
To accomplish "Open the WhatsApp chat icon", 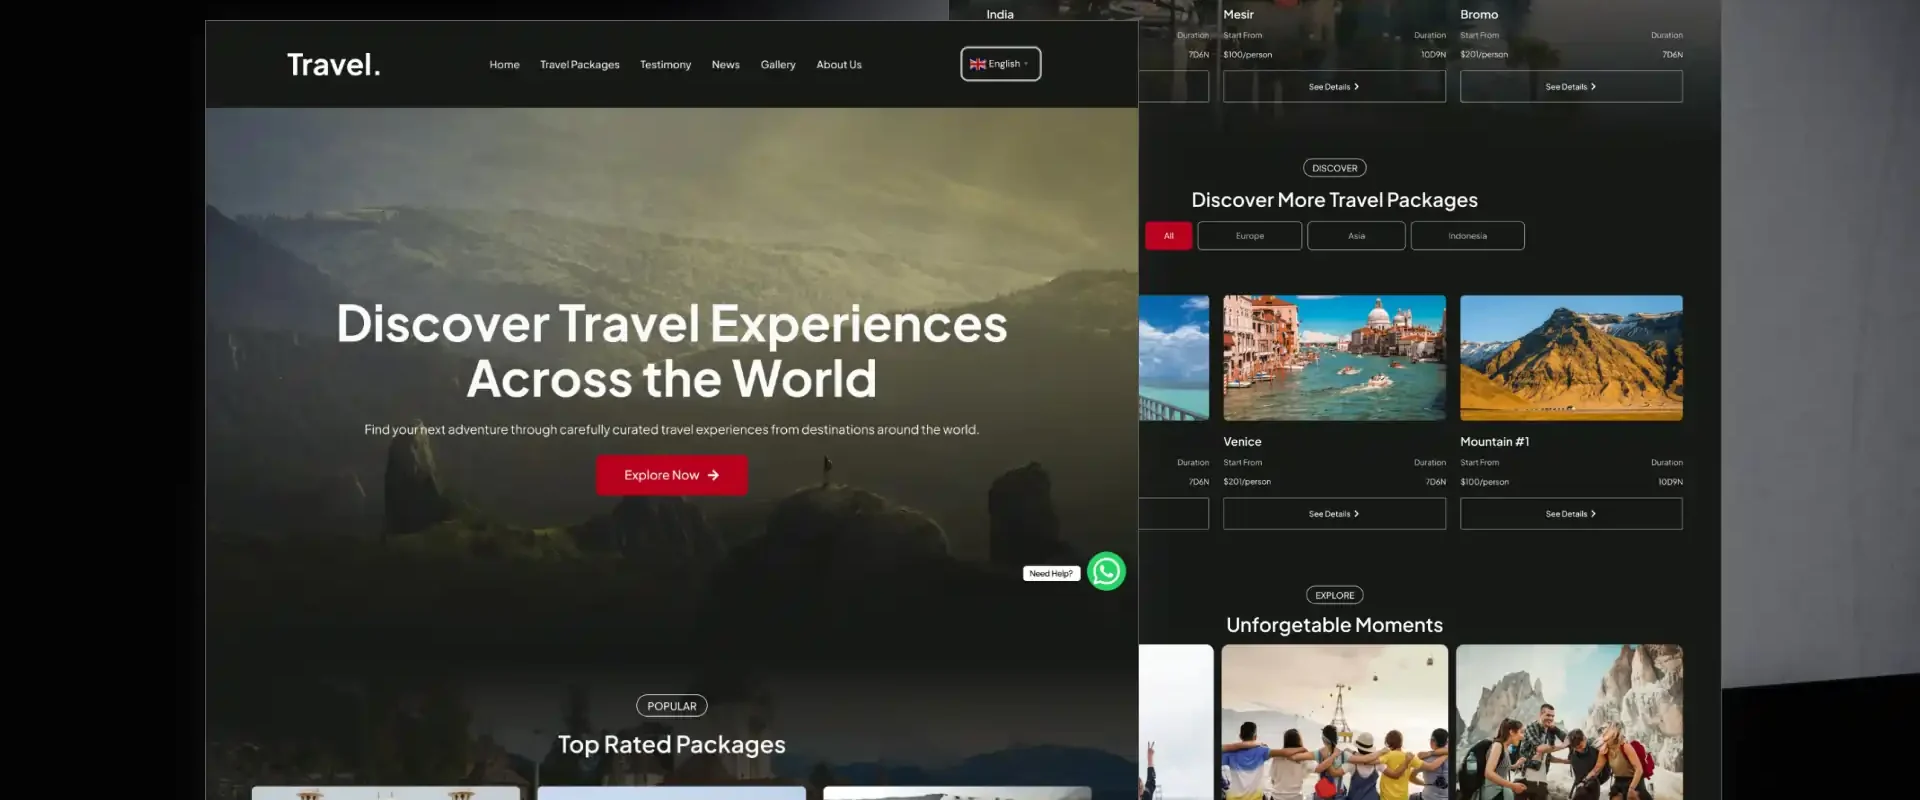I will coord(1106,571).
